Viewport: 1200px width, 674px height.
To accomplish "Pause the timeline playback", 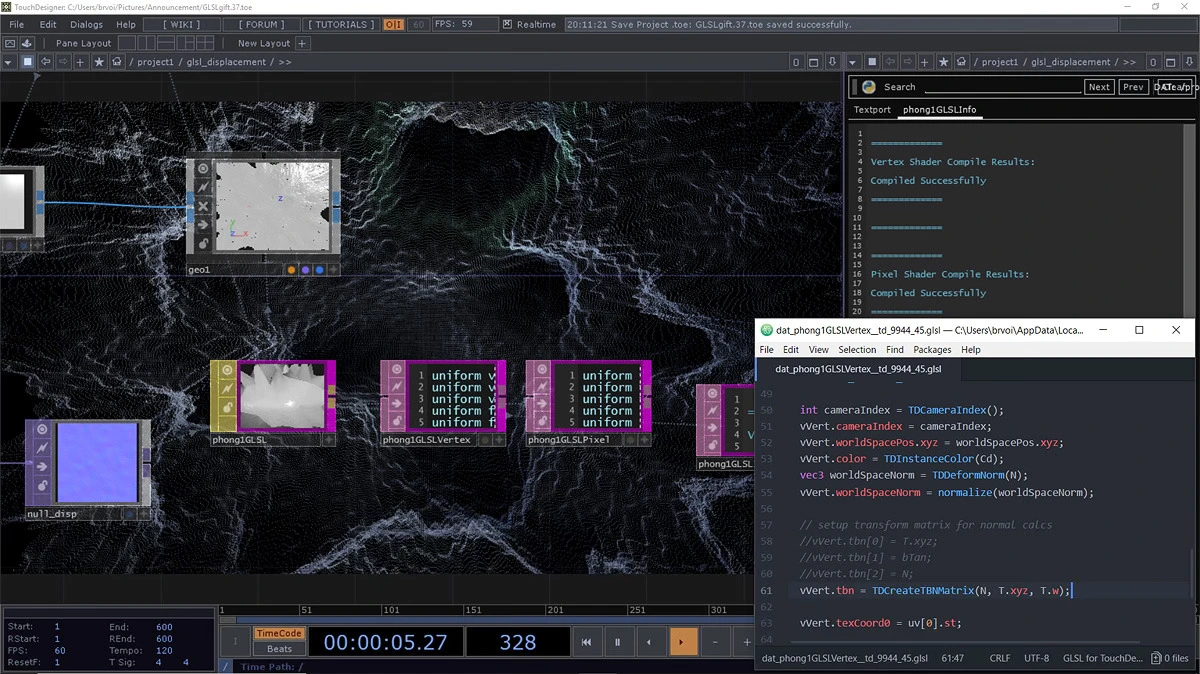I will pos(618,642).
